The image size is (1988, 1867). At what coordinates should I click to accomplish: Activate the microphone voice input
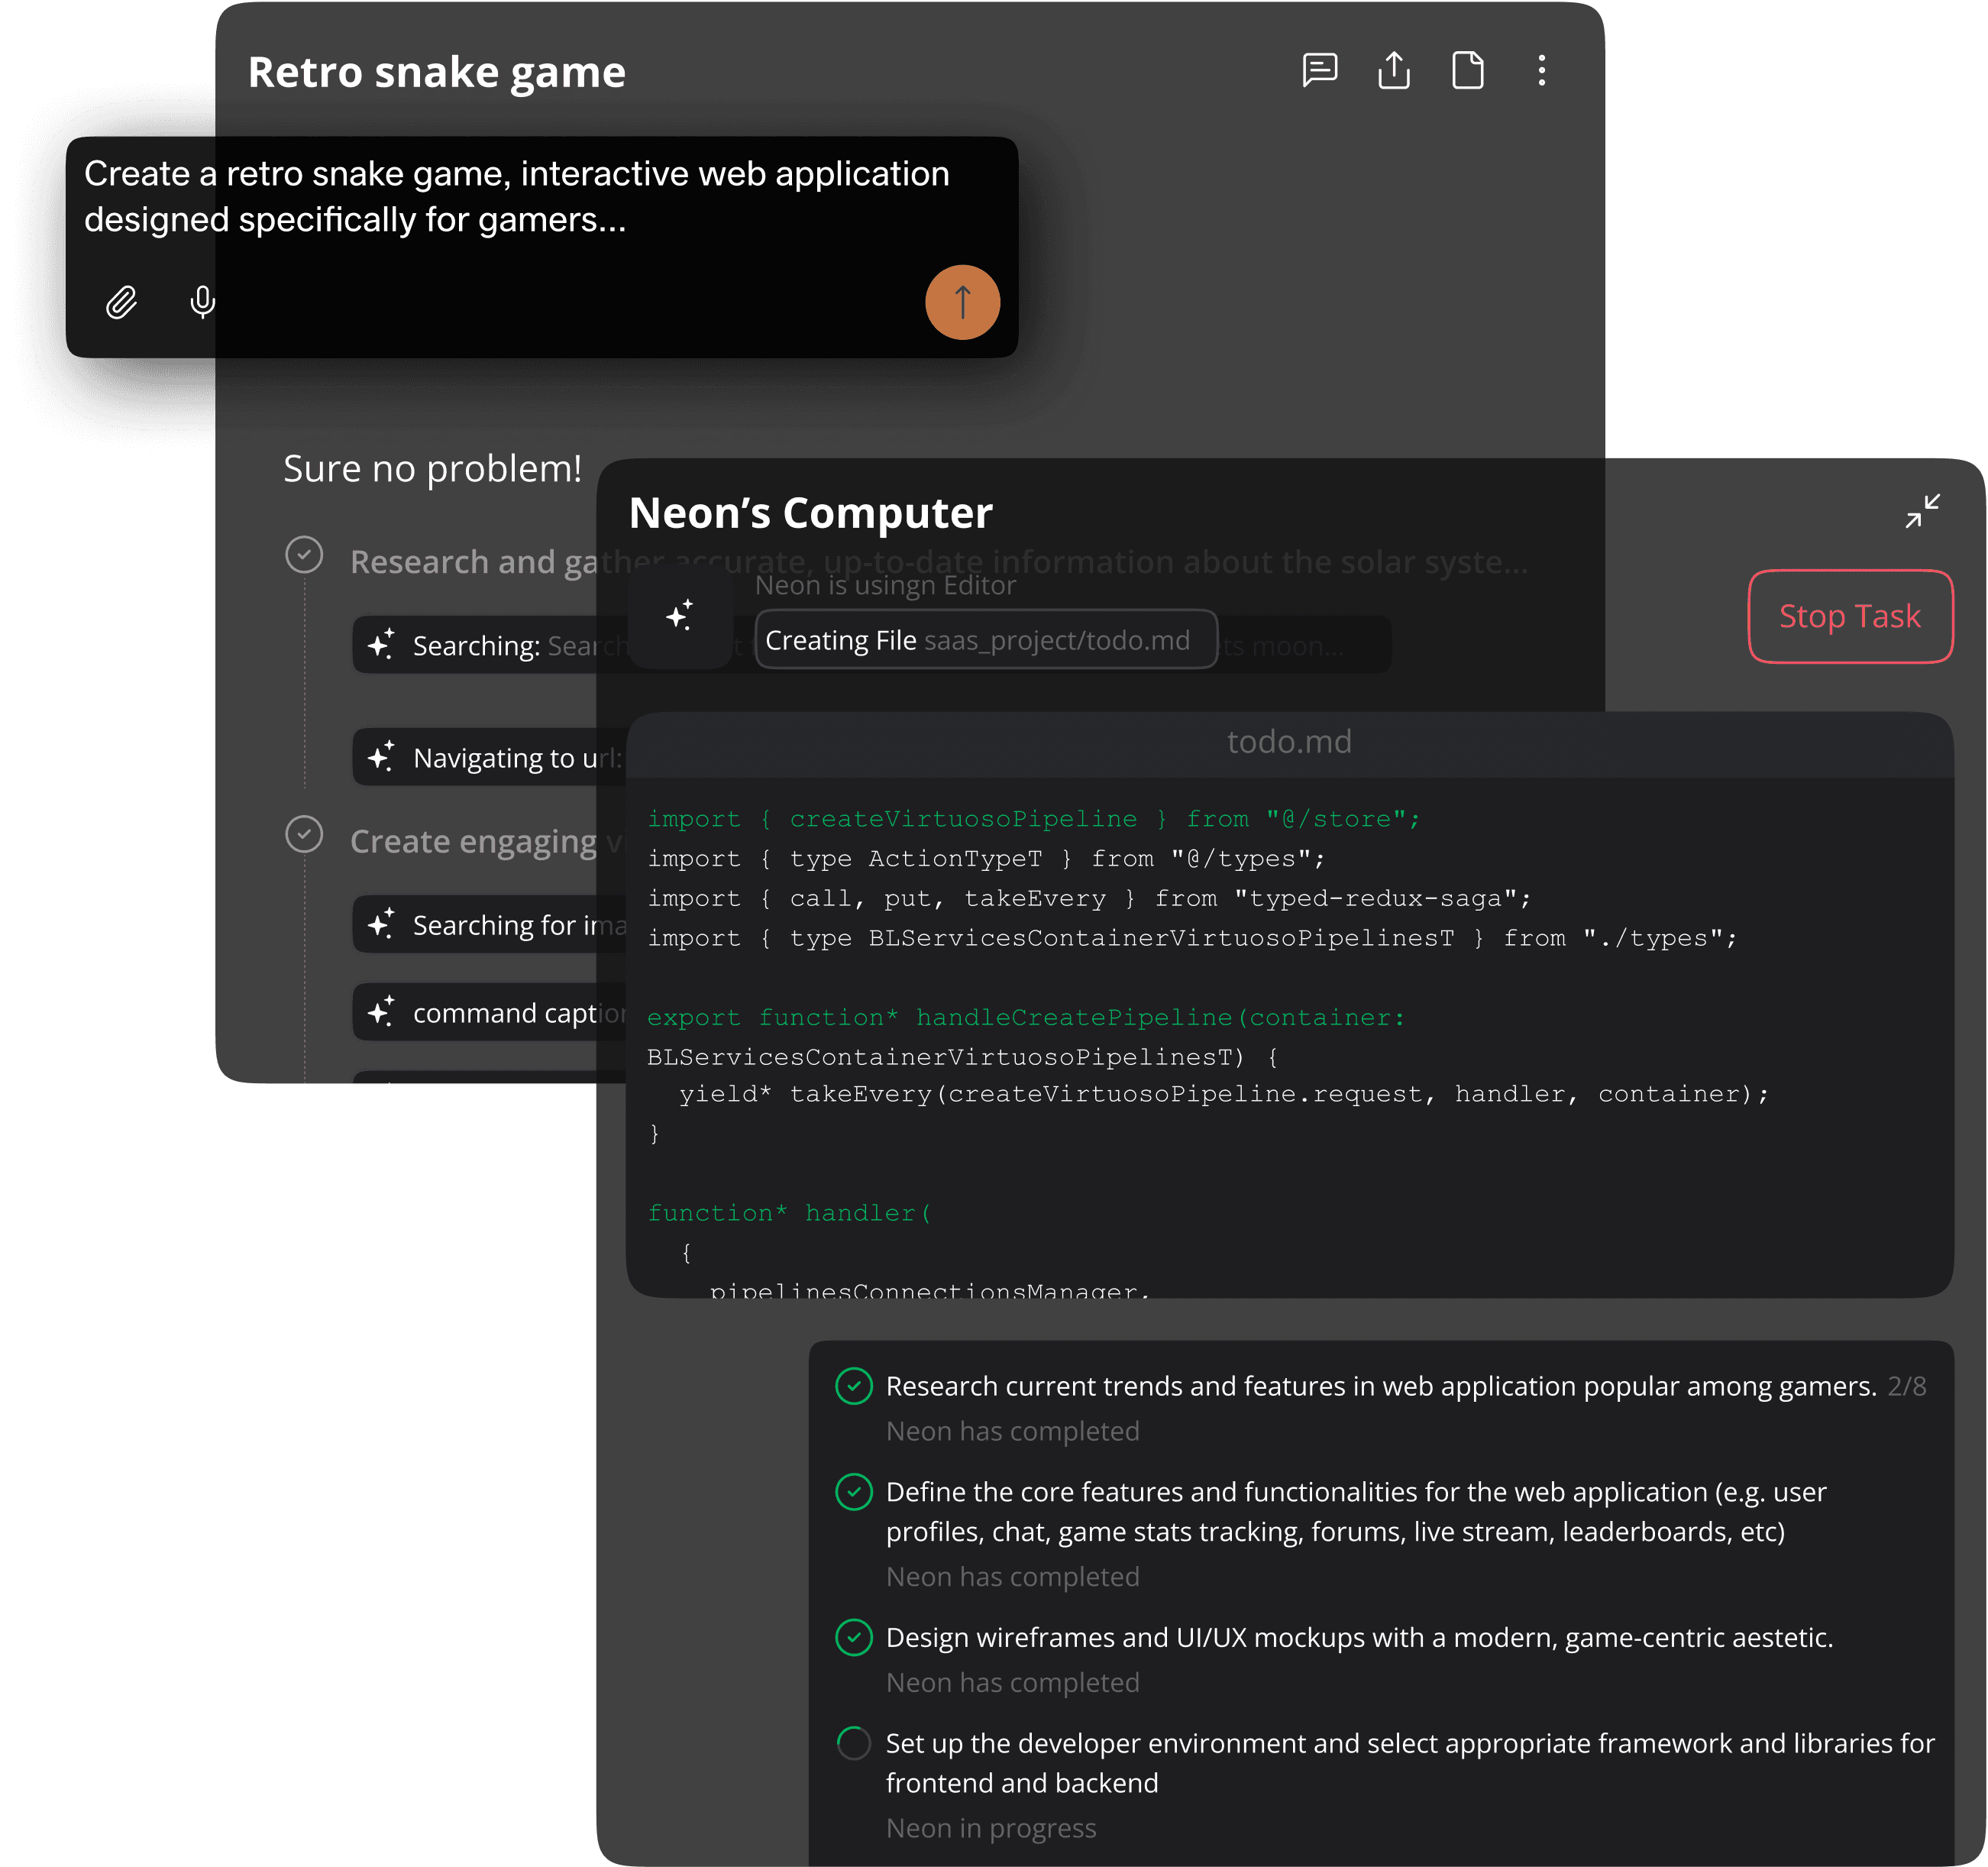[x=202, y=301]
